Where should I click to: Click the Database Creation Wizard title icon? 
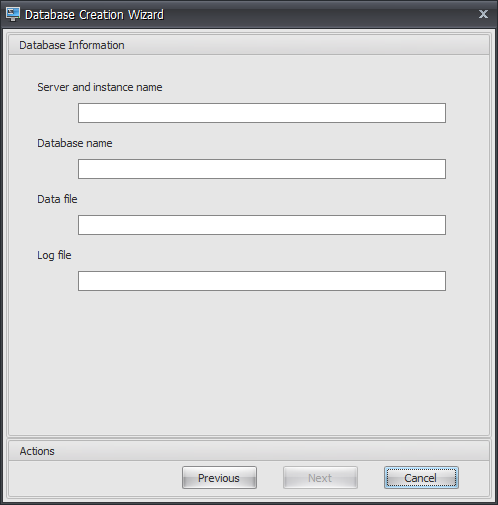pos(13,14)
